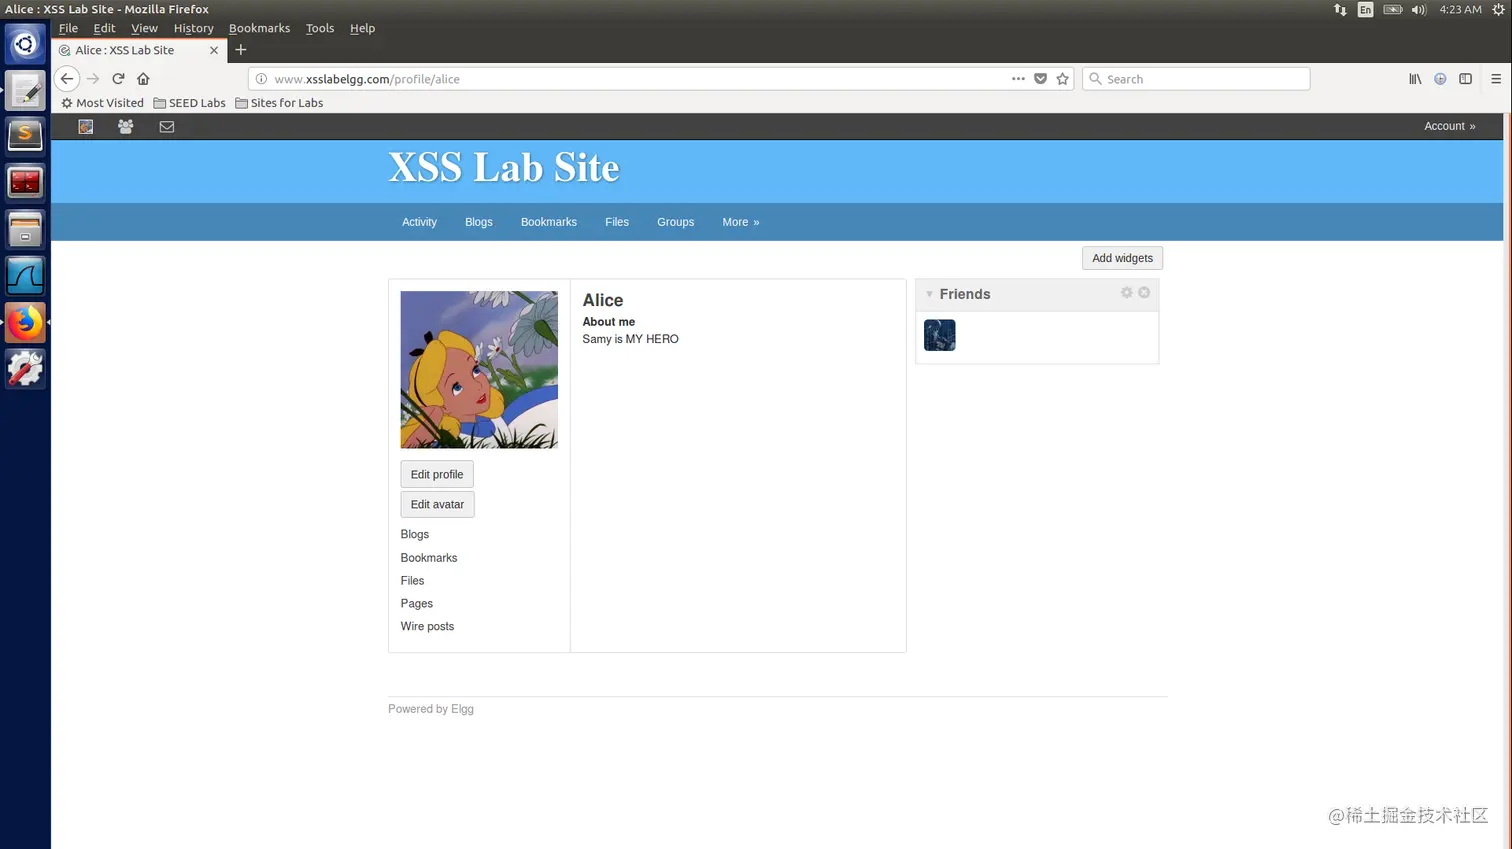This screenshot has width=1512, height=849.
Task: Open the Tools menu
Action: (320, 28)
